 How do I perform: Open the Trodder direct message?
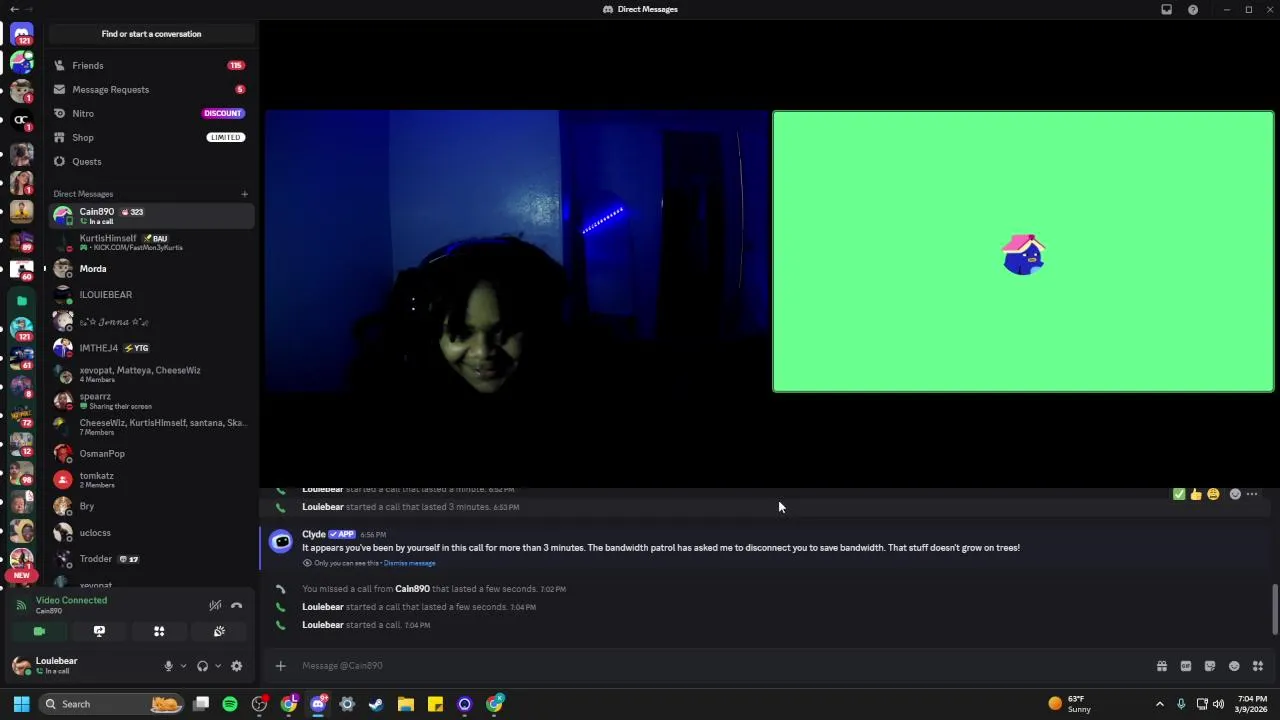coord(151,559)
